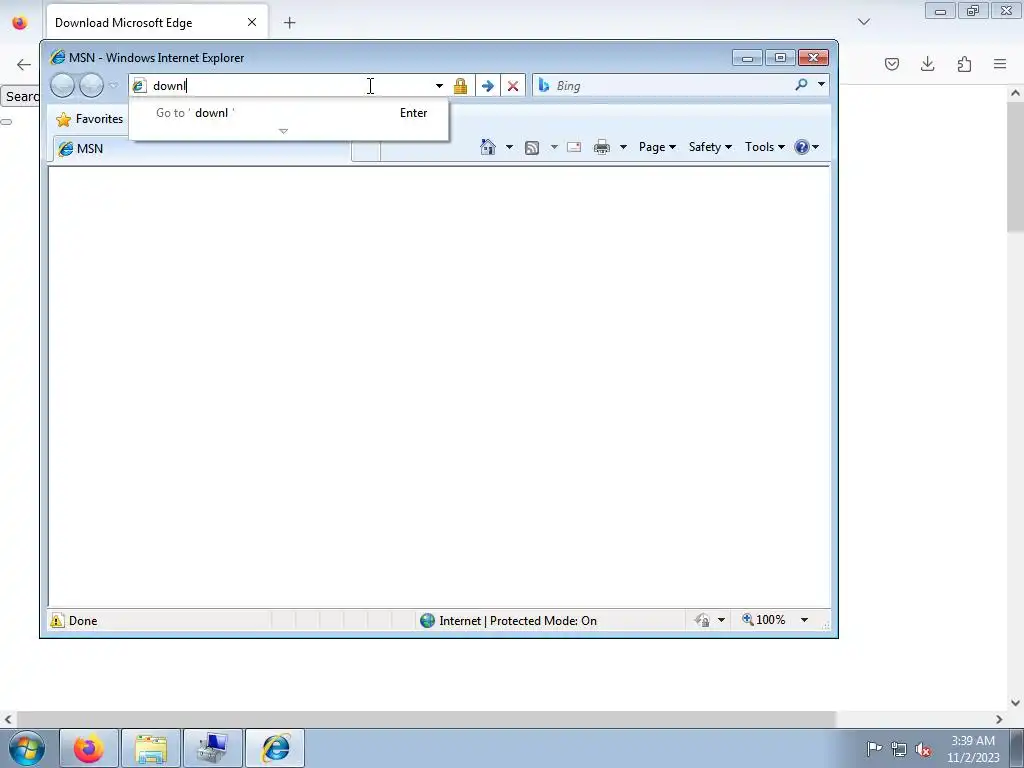Open the Home page icon in IE toolbar
The image size is (1024, 768).
click(x=488, y=147)
